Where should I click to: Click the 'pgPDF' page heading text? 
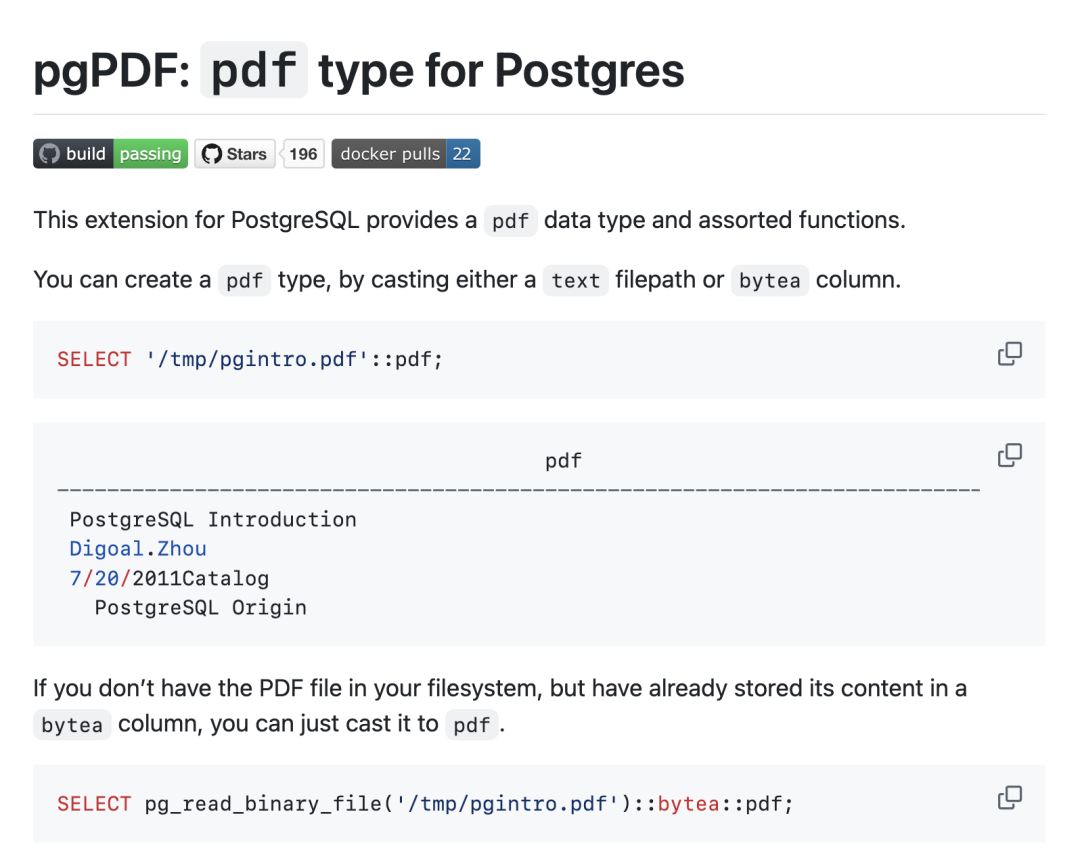point(111,71)
